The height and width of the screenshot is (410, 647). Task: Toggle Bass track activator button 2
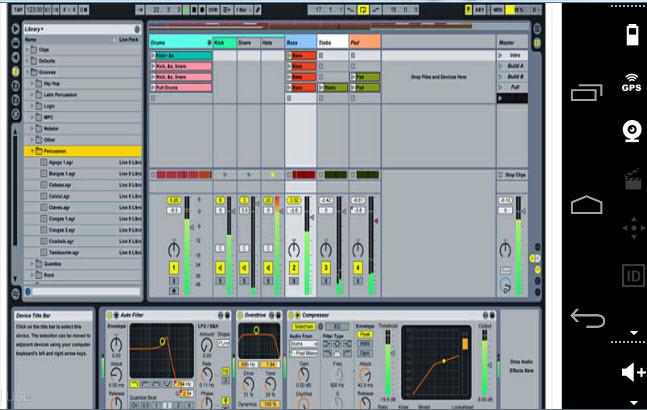[294, 268]
